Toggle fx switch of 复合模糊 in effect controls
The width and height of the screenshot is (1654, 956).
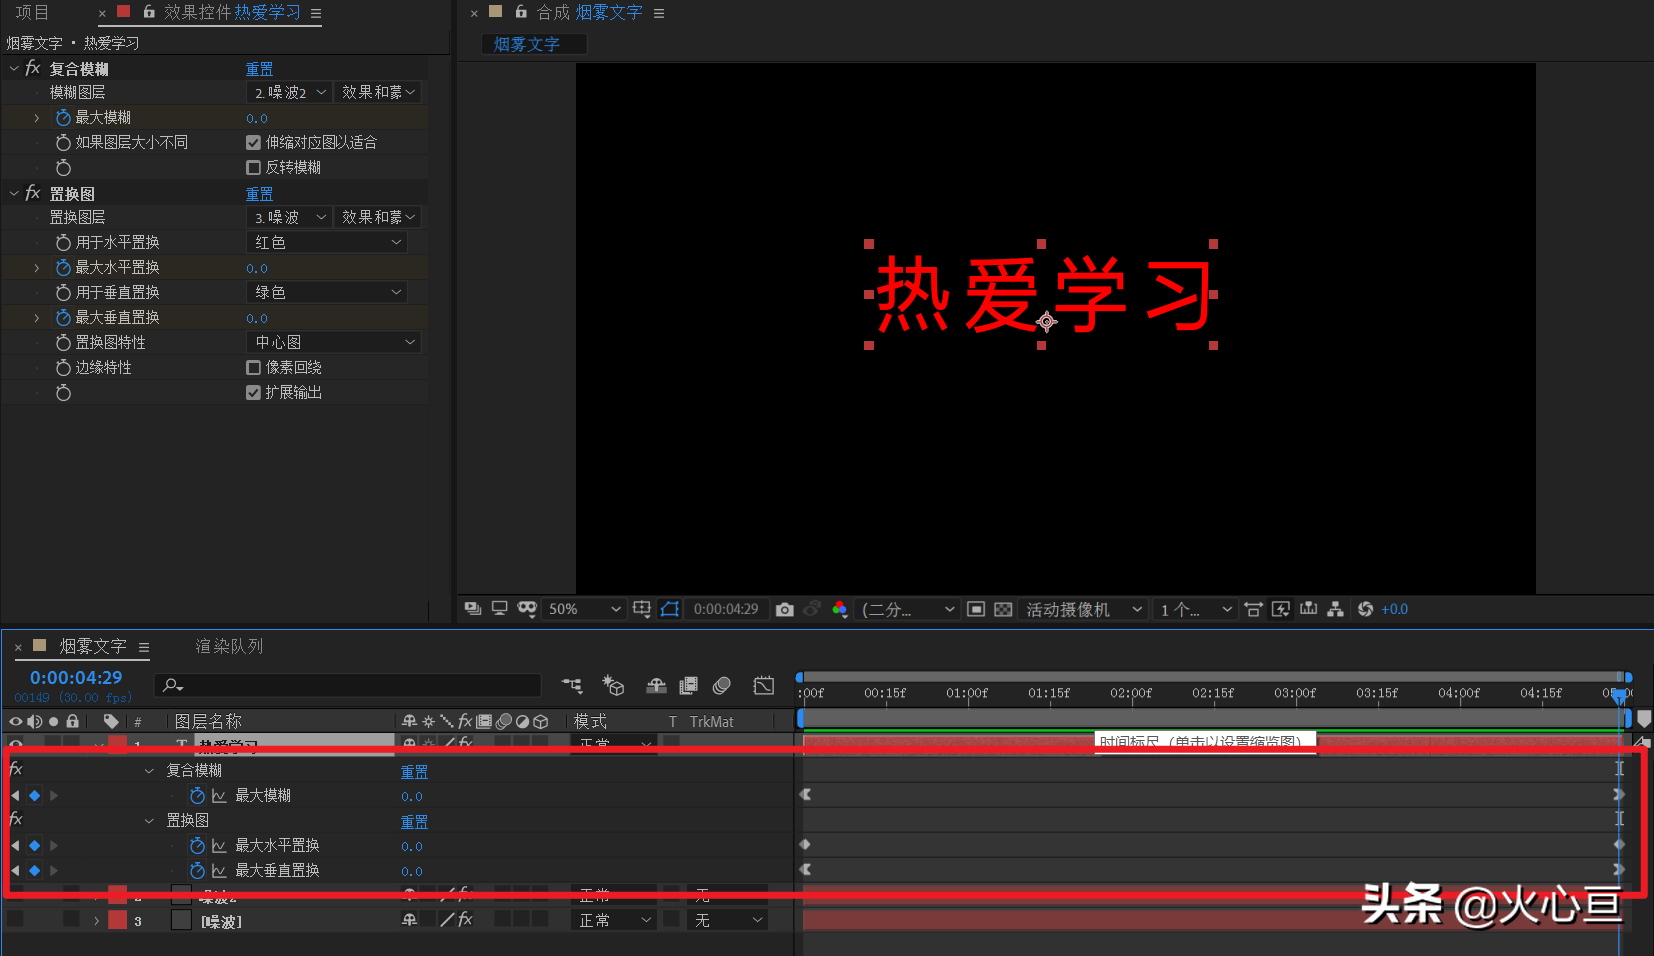point(33,68)
